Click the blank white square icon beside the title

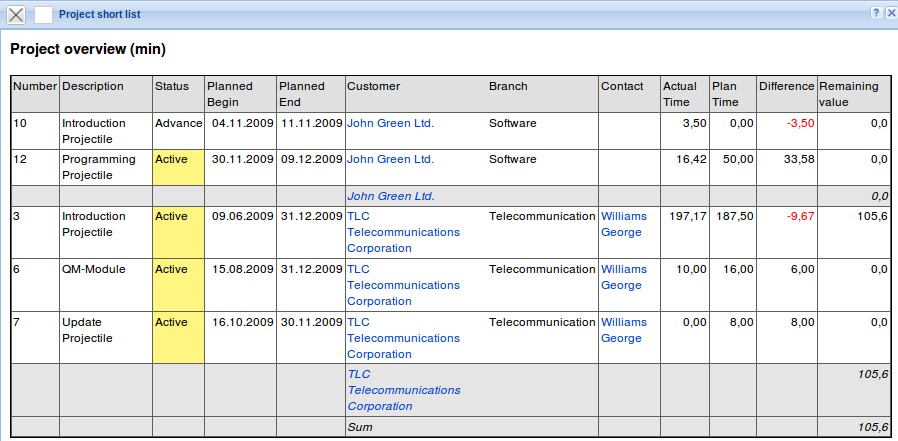(x=43, y=14)
